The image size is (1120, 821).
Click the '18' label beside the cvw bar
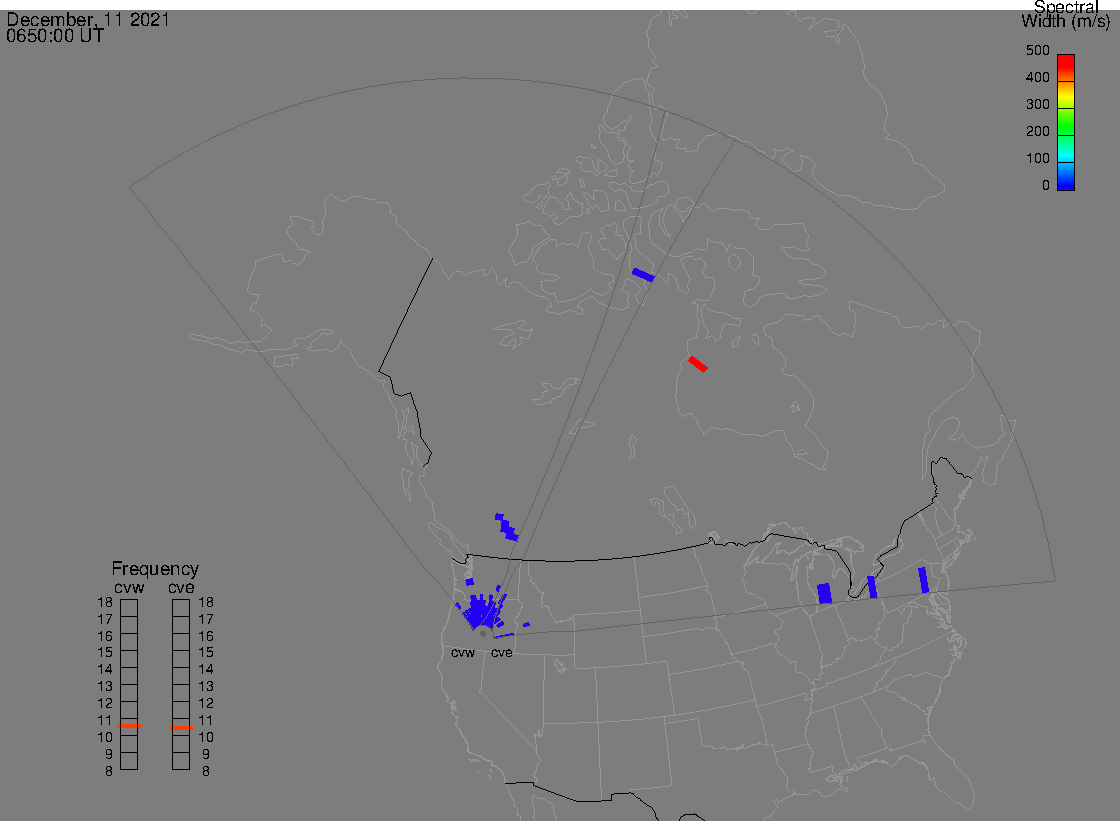click(x=105, y=602)
